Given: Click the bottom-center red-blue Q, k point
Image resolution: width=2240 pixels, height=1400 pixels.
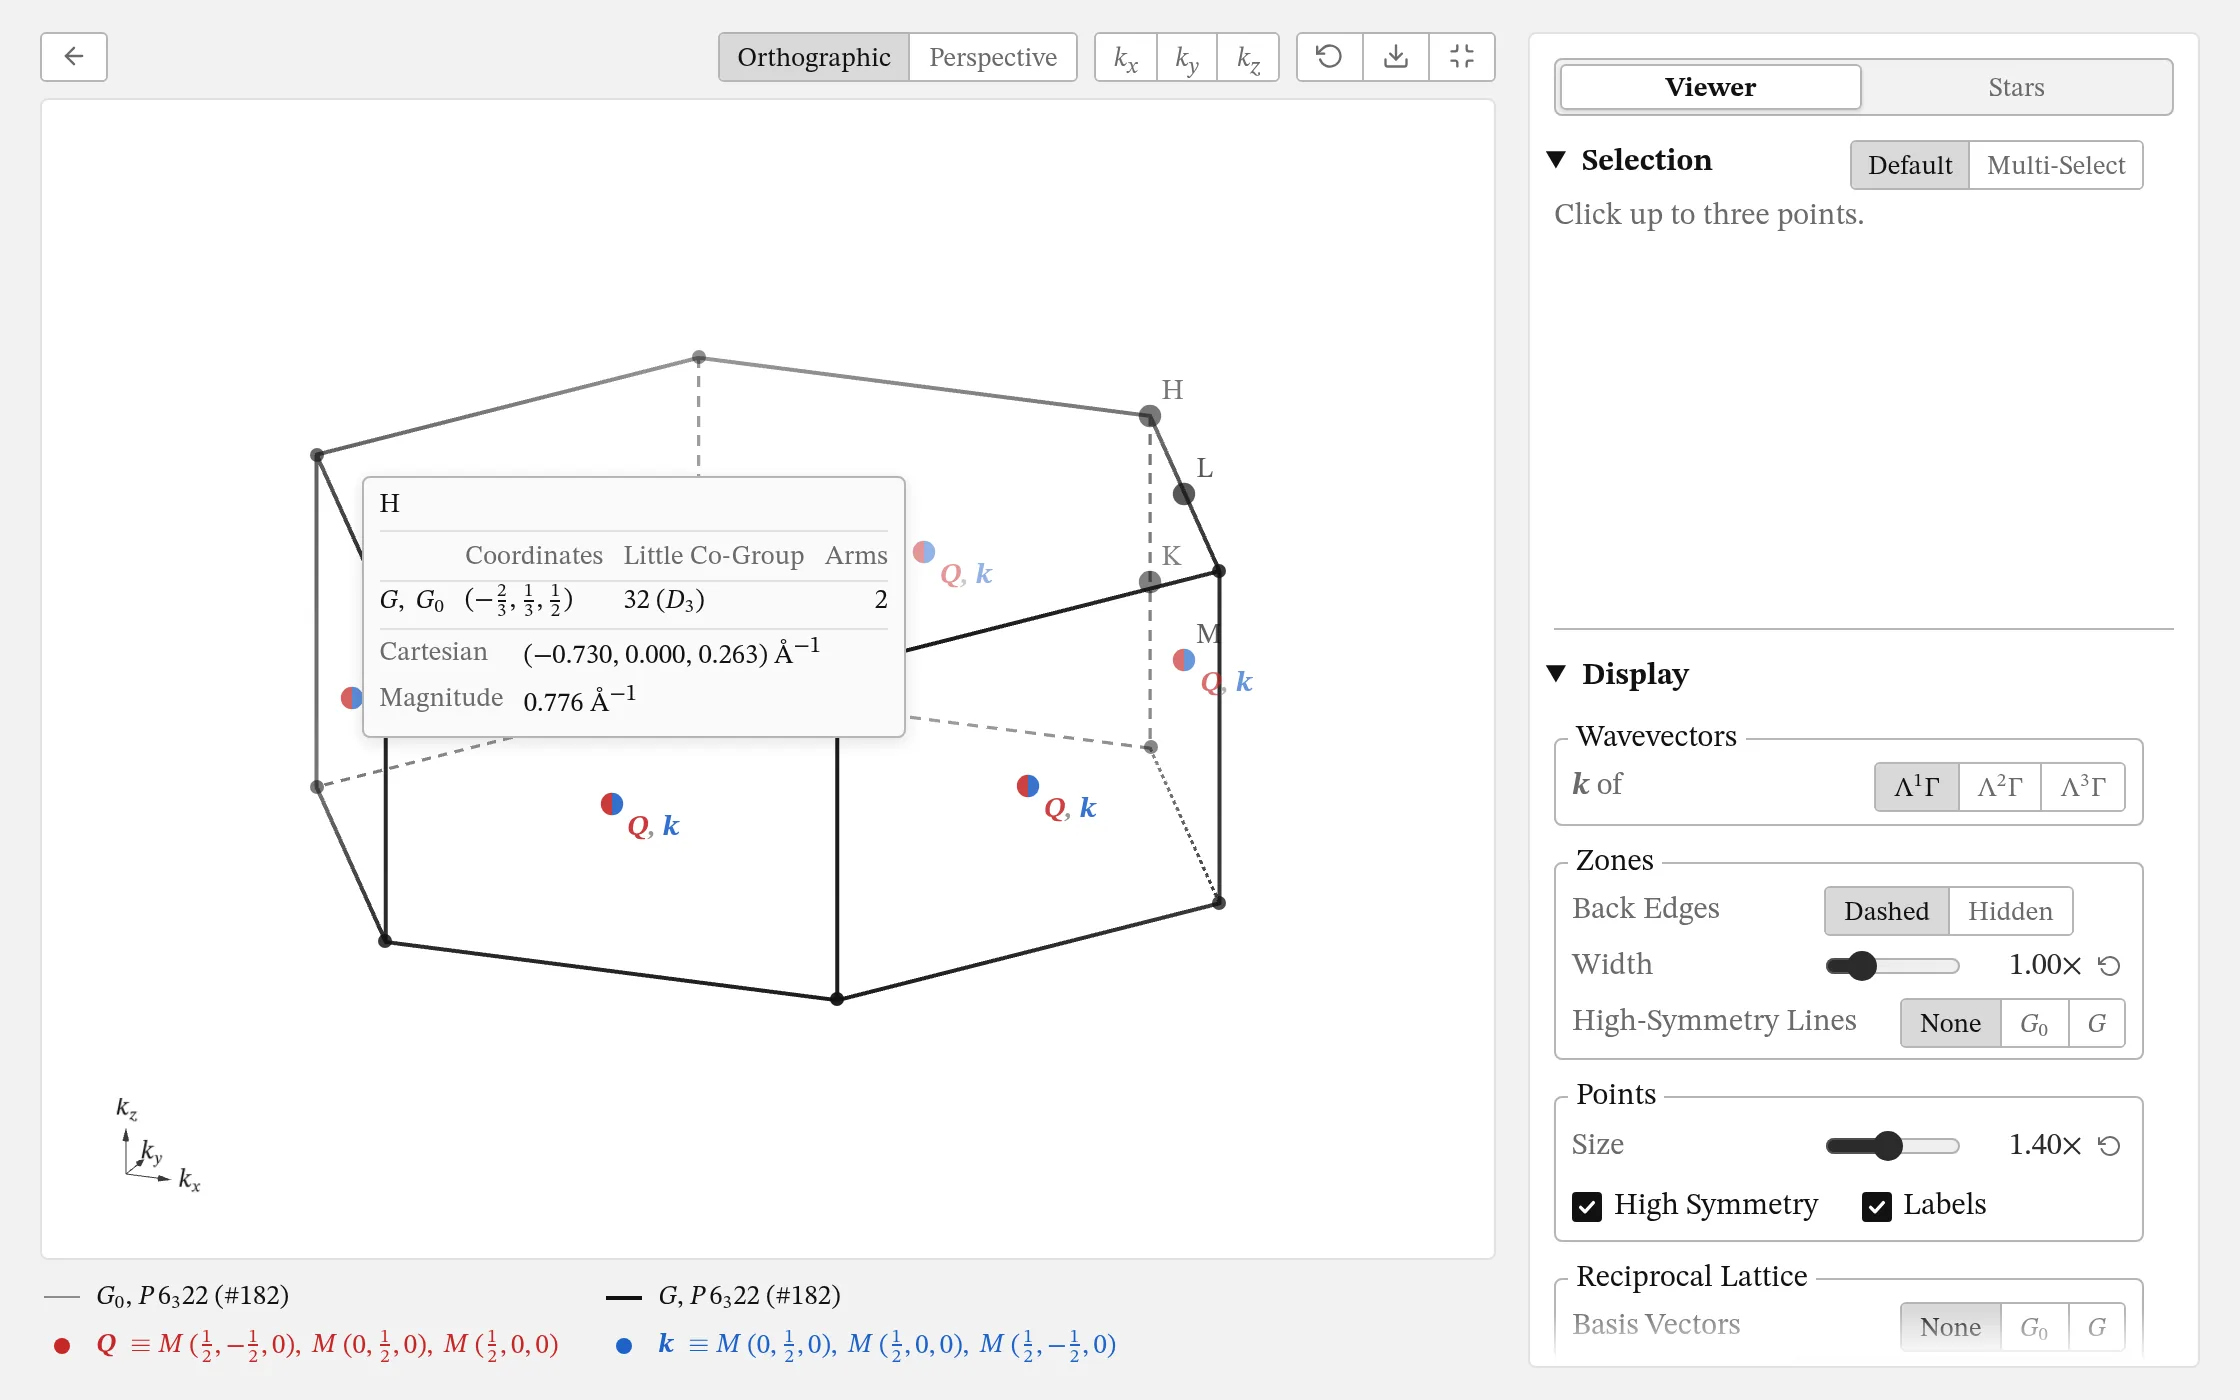Looking at the screenshot, I should click(612, 804).
